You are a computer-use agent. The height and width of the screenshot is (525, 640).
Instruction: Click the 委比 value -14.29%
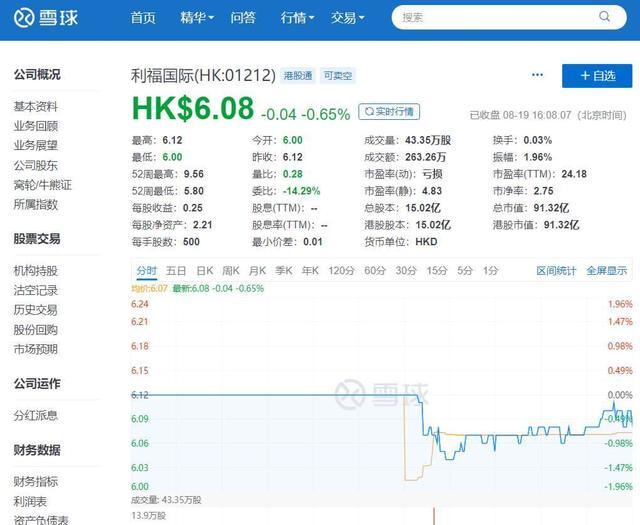coord(302,191)
